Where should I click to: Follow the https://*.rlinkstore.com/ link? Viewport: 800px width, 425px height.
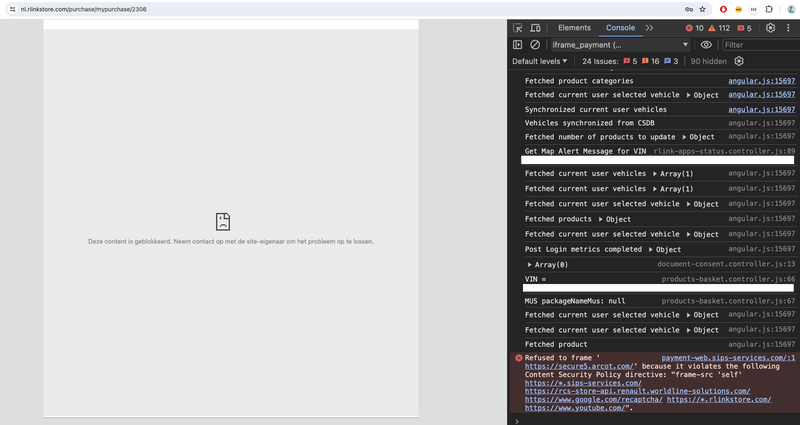click(719, 399)
